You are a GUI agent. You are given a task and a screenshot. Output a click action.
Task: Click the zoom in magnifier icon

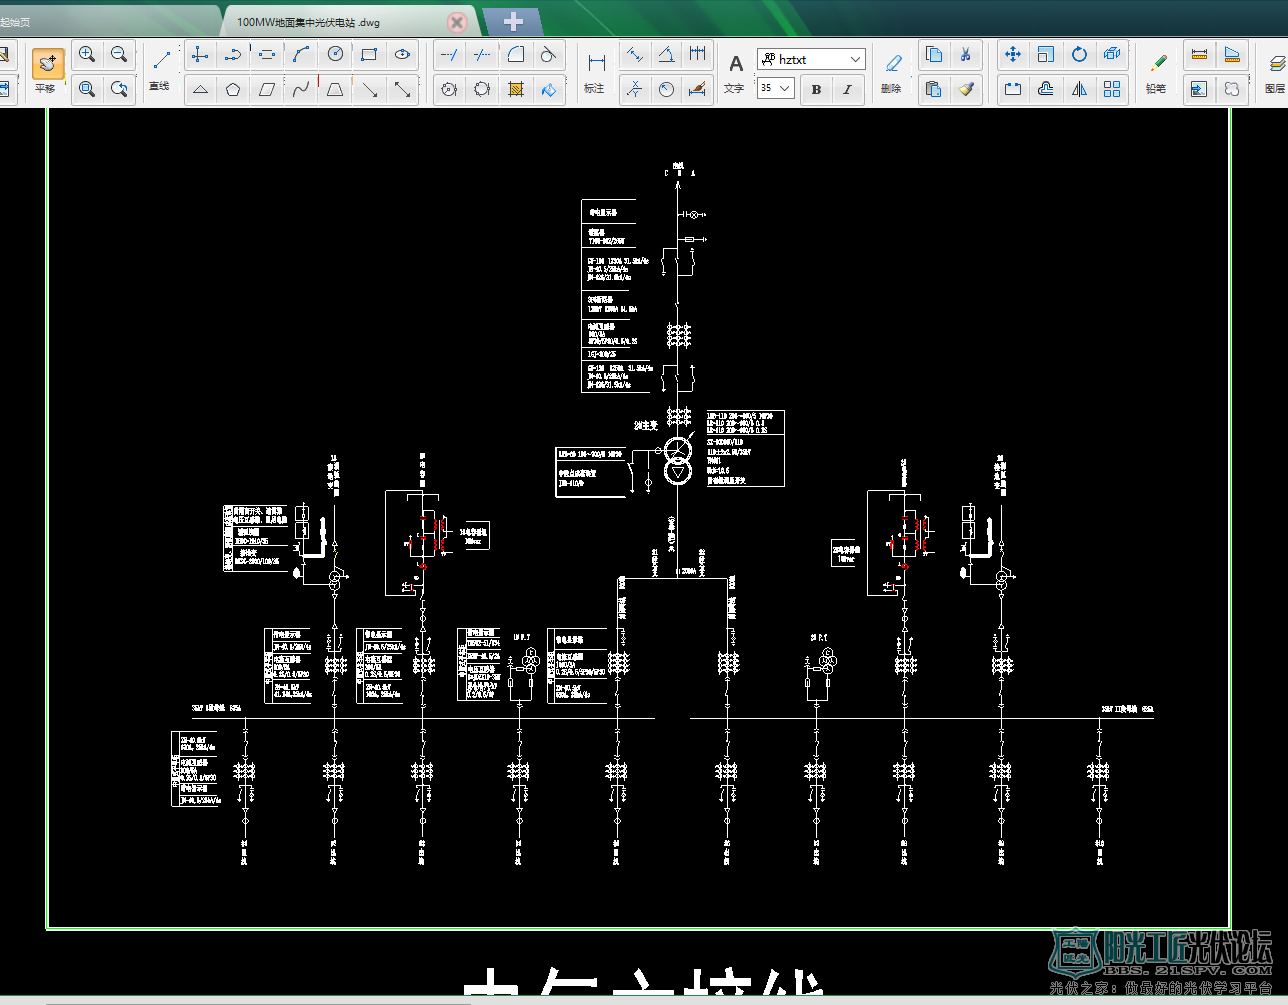(x=87, y=54)
